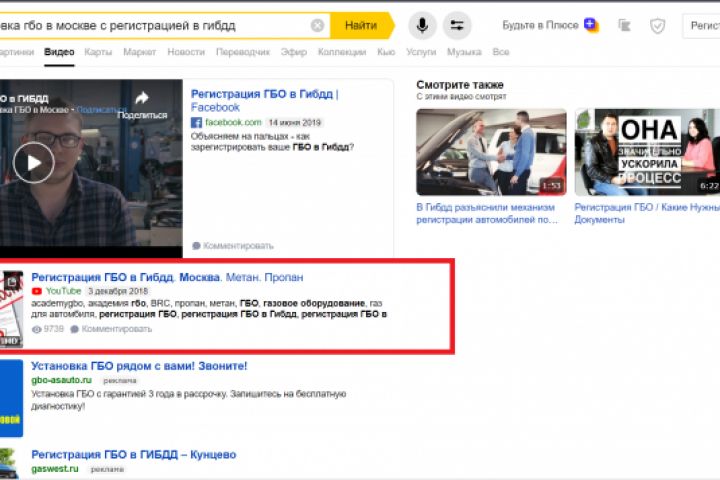Click the shield protection icon
The image size is (720, 480).
click(658, 26)
